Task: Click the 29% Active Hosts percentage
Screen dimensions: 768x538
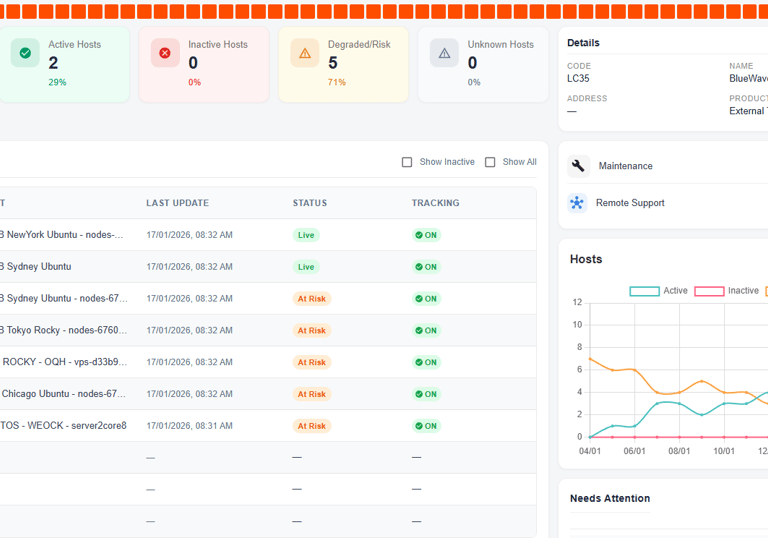Action: pyautogui.click(x=57, y=82)
